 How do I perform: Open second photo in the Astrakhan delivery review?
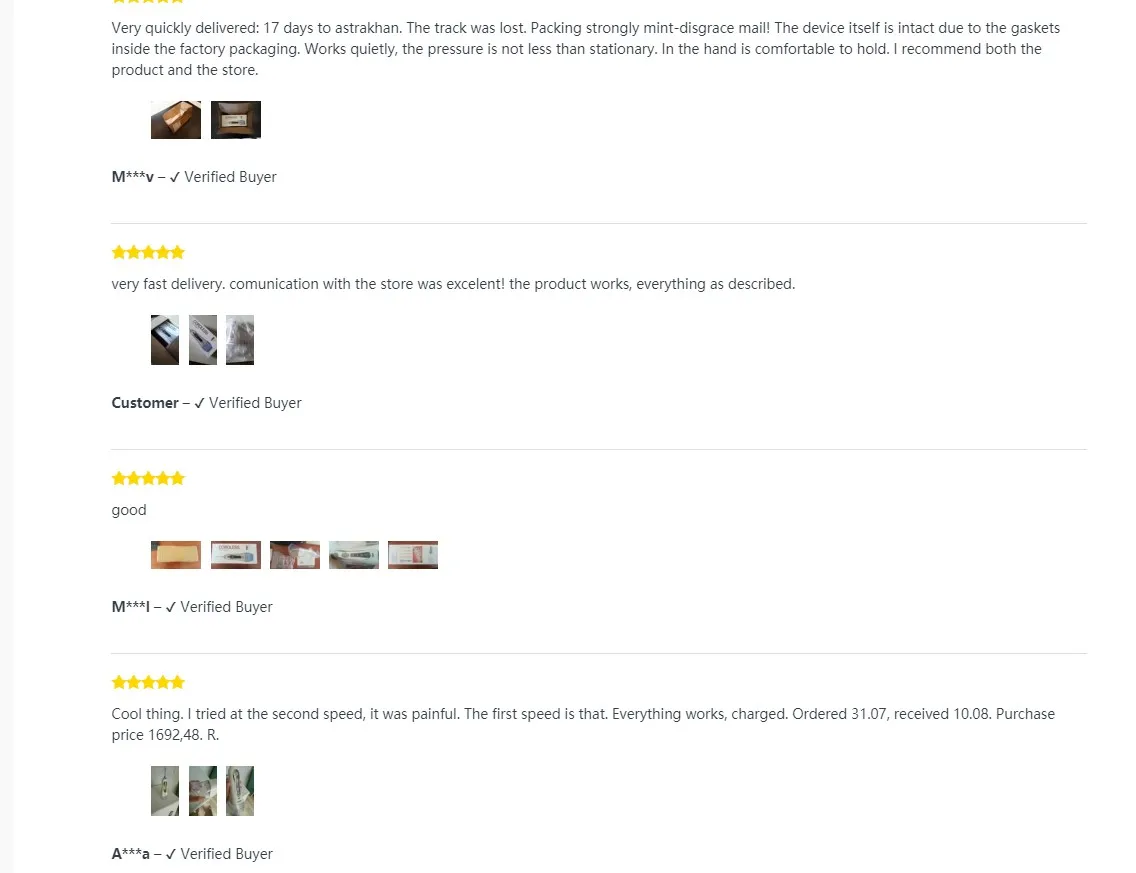click(235, 120)
